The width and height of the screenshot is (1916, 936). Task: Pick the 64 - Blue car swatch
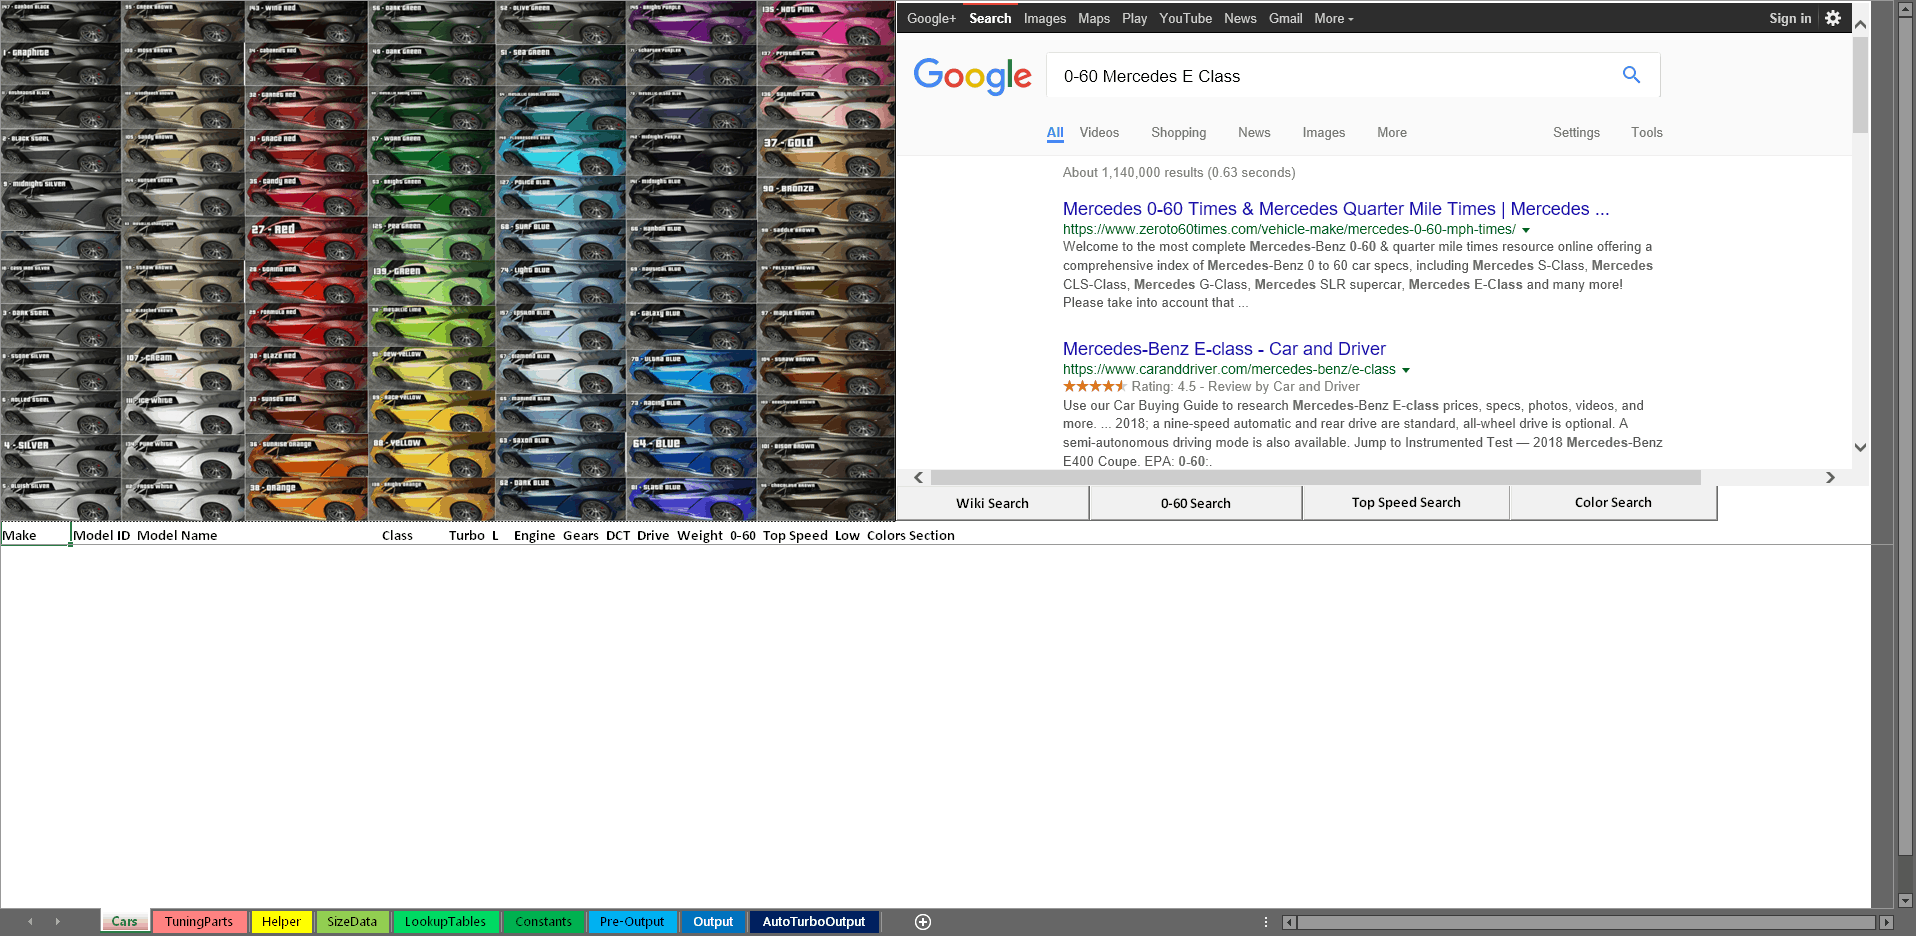tap(692, 455)
